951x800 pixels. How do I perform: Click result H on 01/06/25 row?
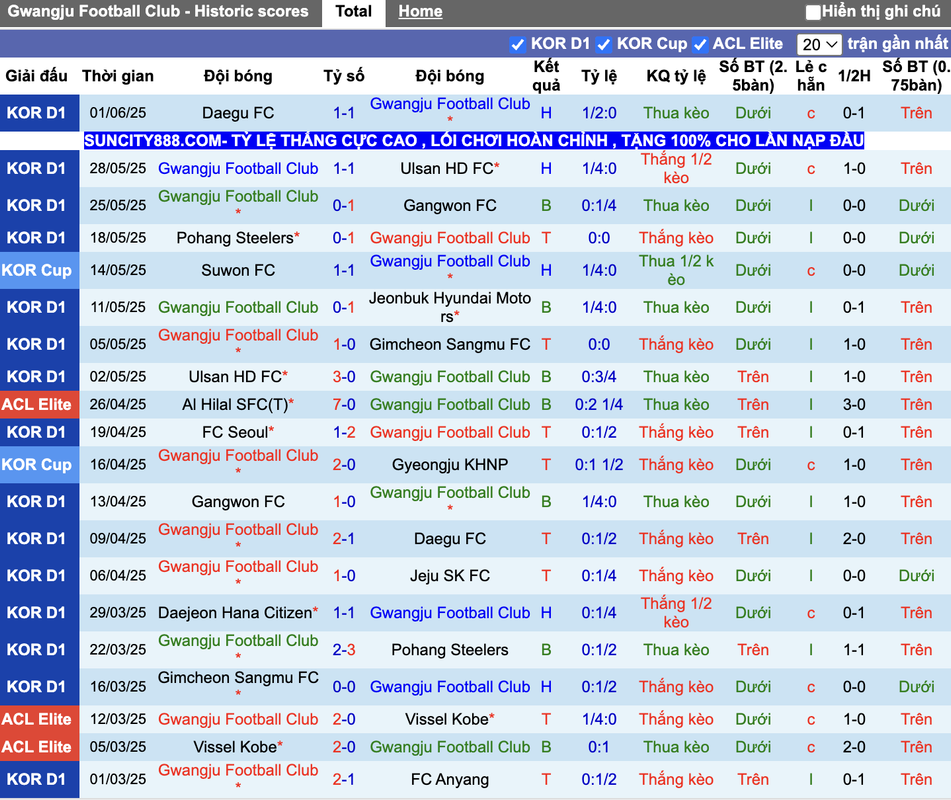click(546, 113)
